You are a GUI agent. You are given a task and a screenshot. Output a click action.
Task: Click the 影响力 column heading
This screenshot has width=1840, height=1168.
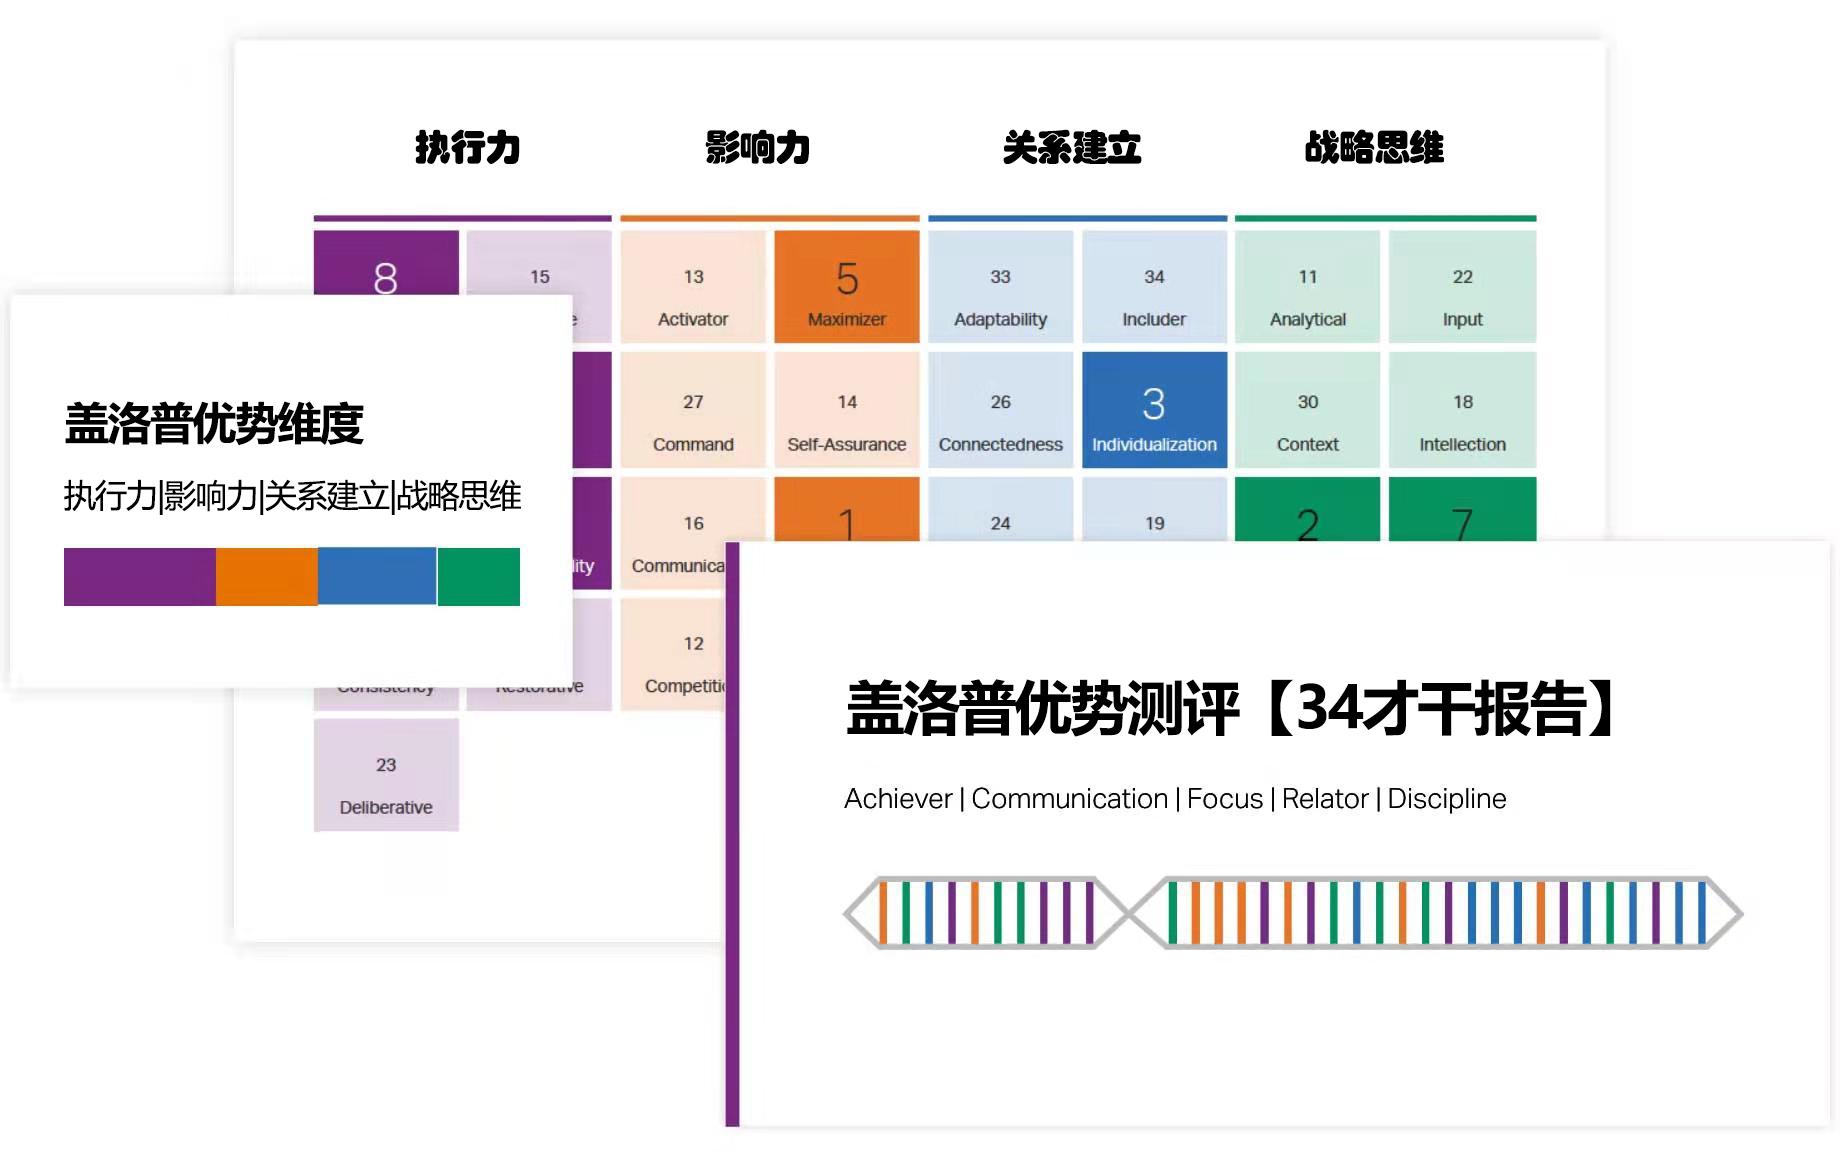758,147
